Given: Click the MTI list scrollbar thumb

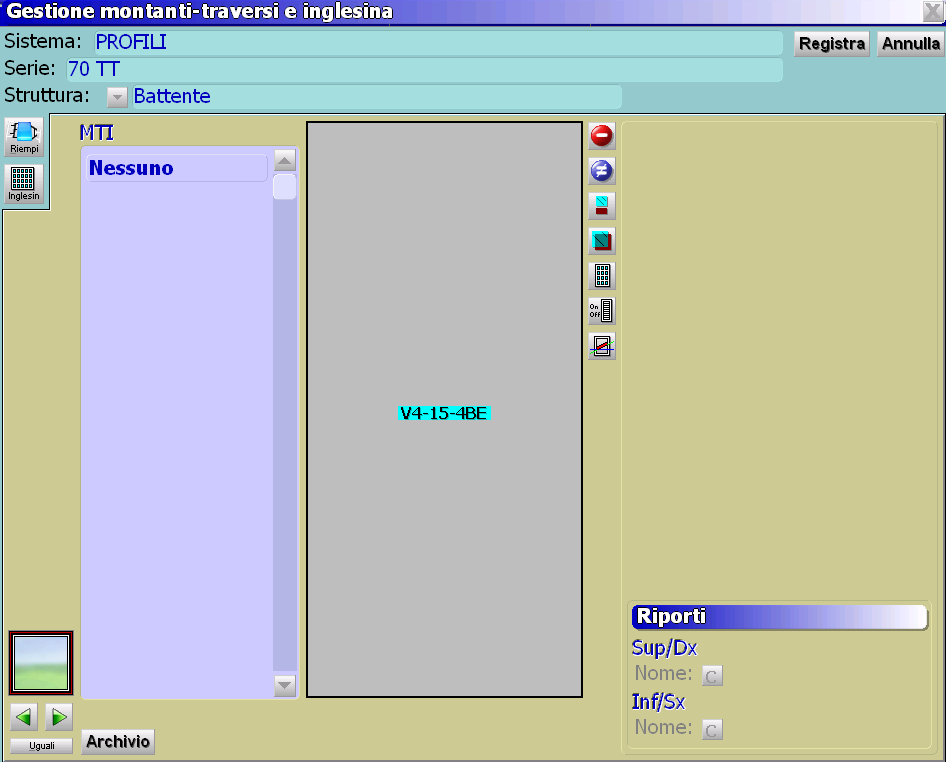Looking at the screenshot, I should (285, 186).
